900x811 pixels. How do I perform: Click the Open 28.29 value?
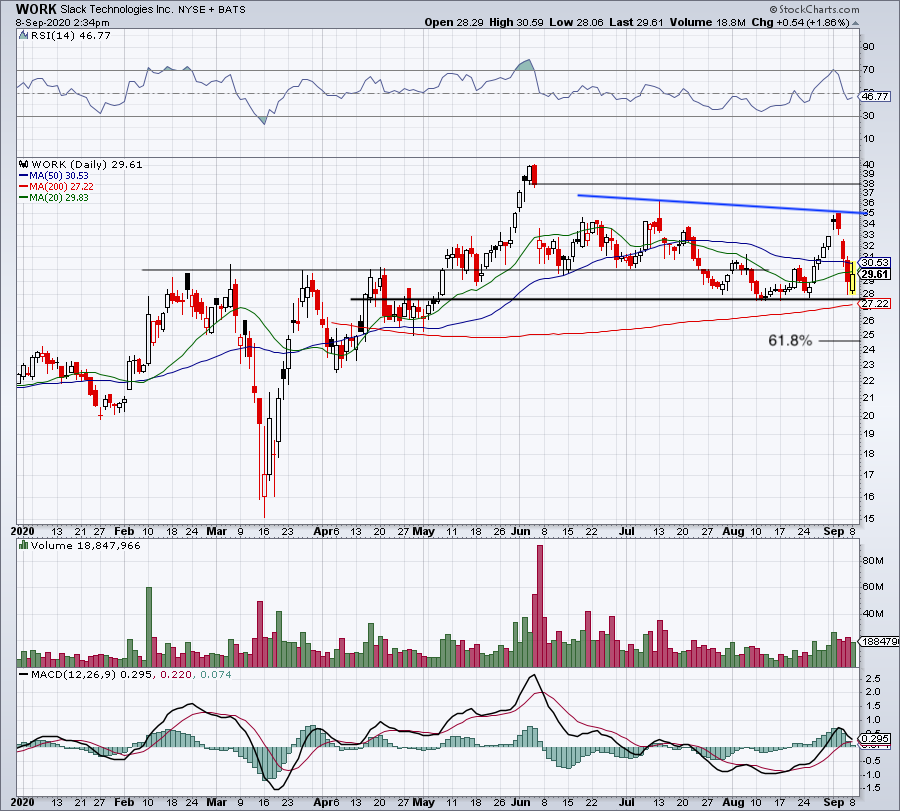pos(454,22)
